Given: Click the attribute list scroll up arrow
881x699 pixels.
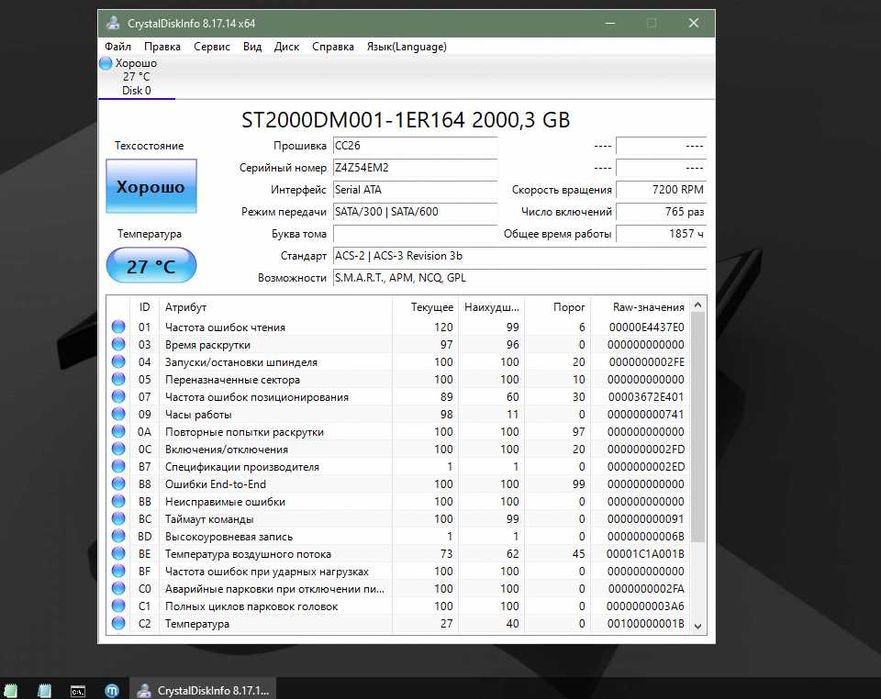Looking at the screenshot, I should click(x=698, y=305).
